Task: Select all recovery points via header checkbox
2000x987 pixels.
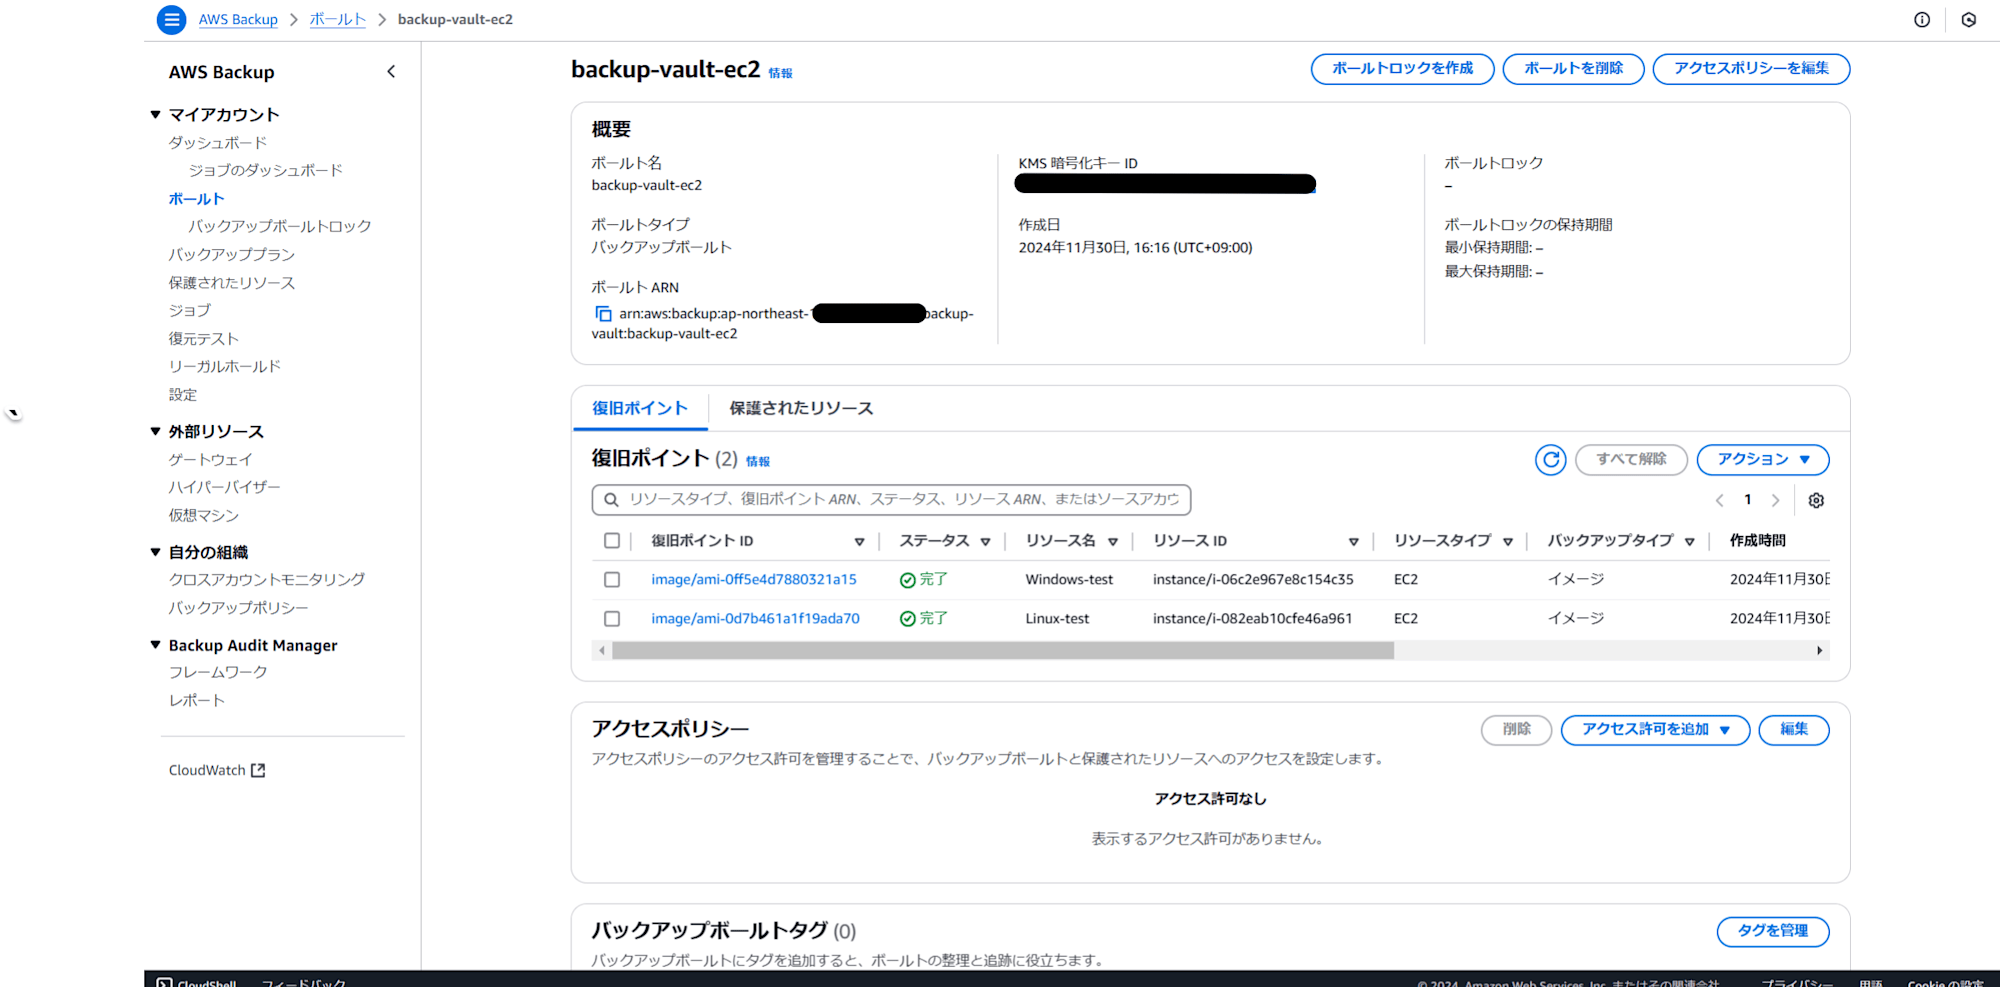Action: point(612,541)
